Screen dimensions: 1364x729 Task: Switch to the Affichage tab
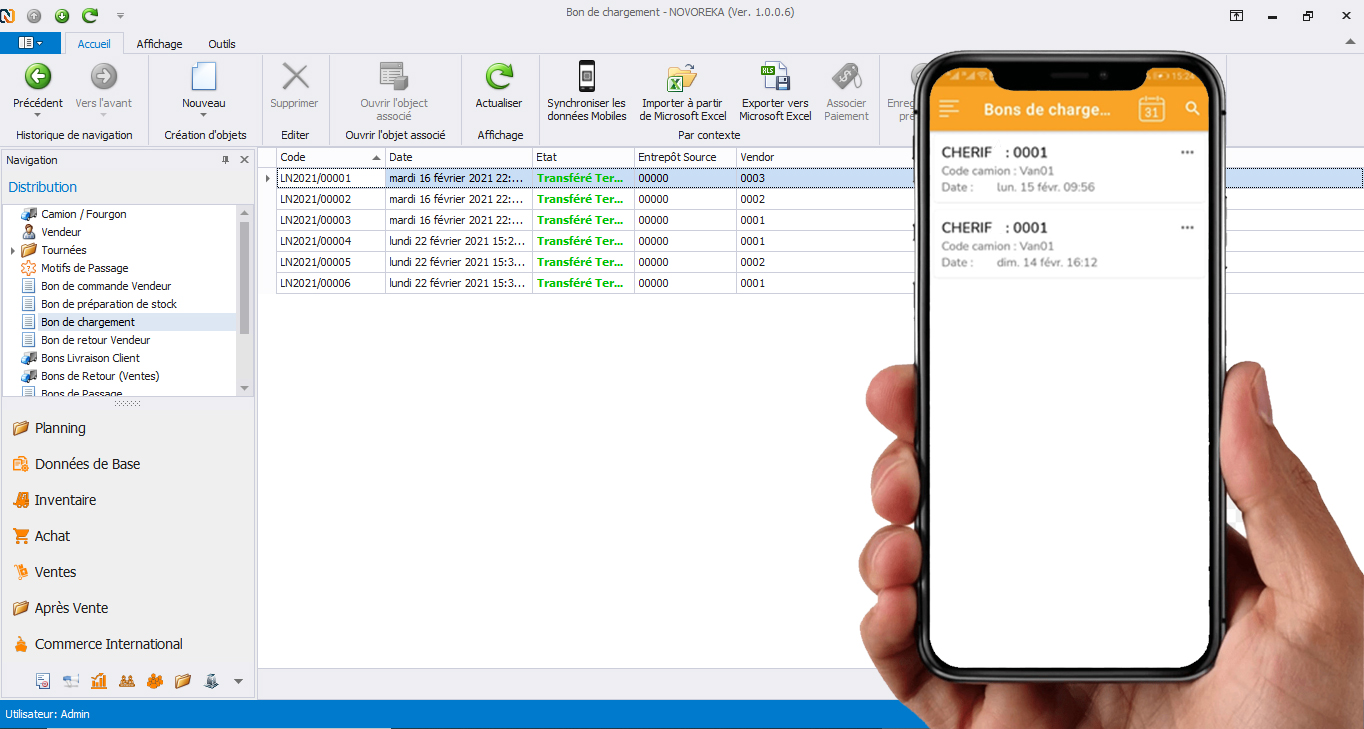[159, 44]
